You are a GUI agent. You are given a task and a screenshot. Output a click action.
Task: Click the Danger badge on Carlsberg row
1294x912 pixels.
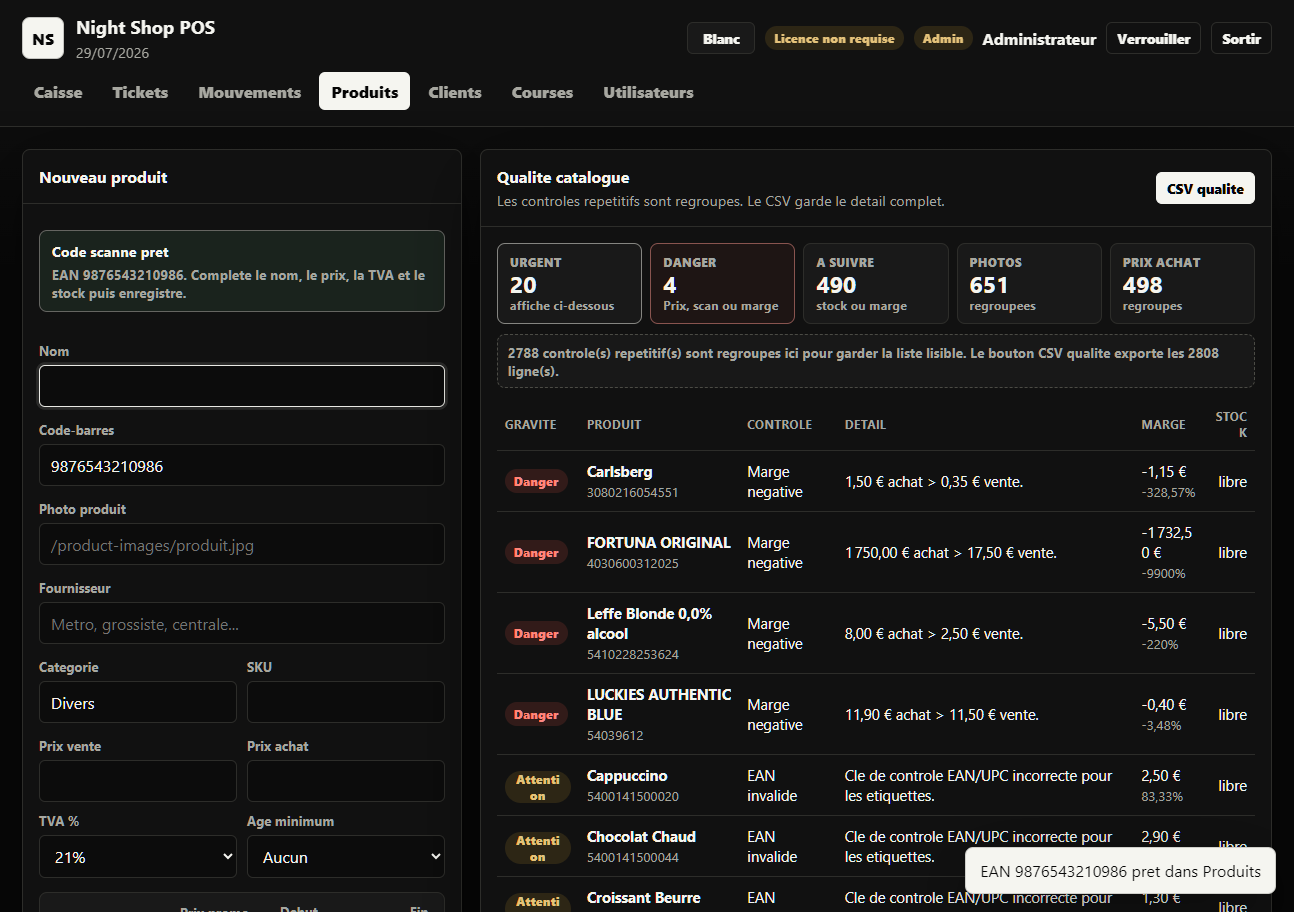pos(536,482)
